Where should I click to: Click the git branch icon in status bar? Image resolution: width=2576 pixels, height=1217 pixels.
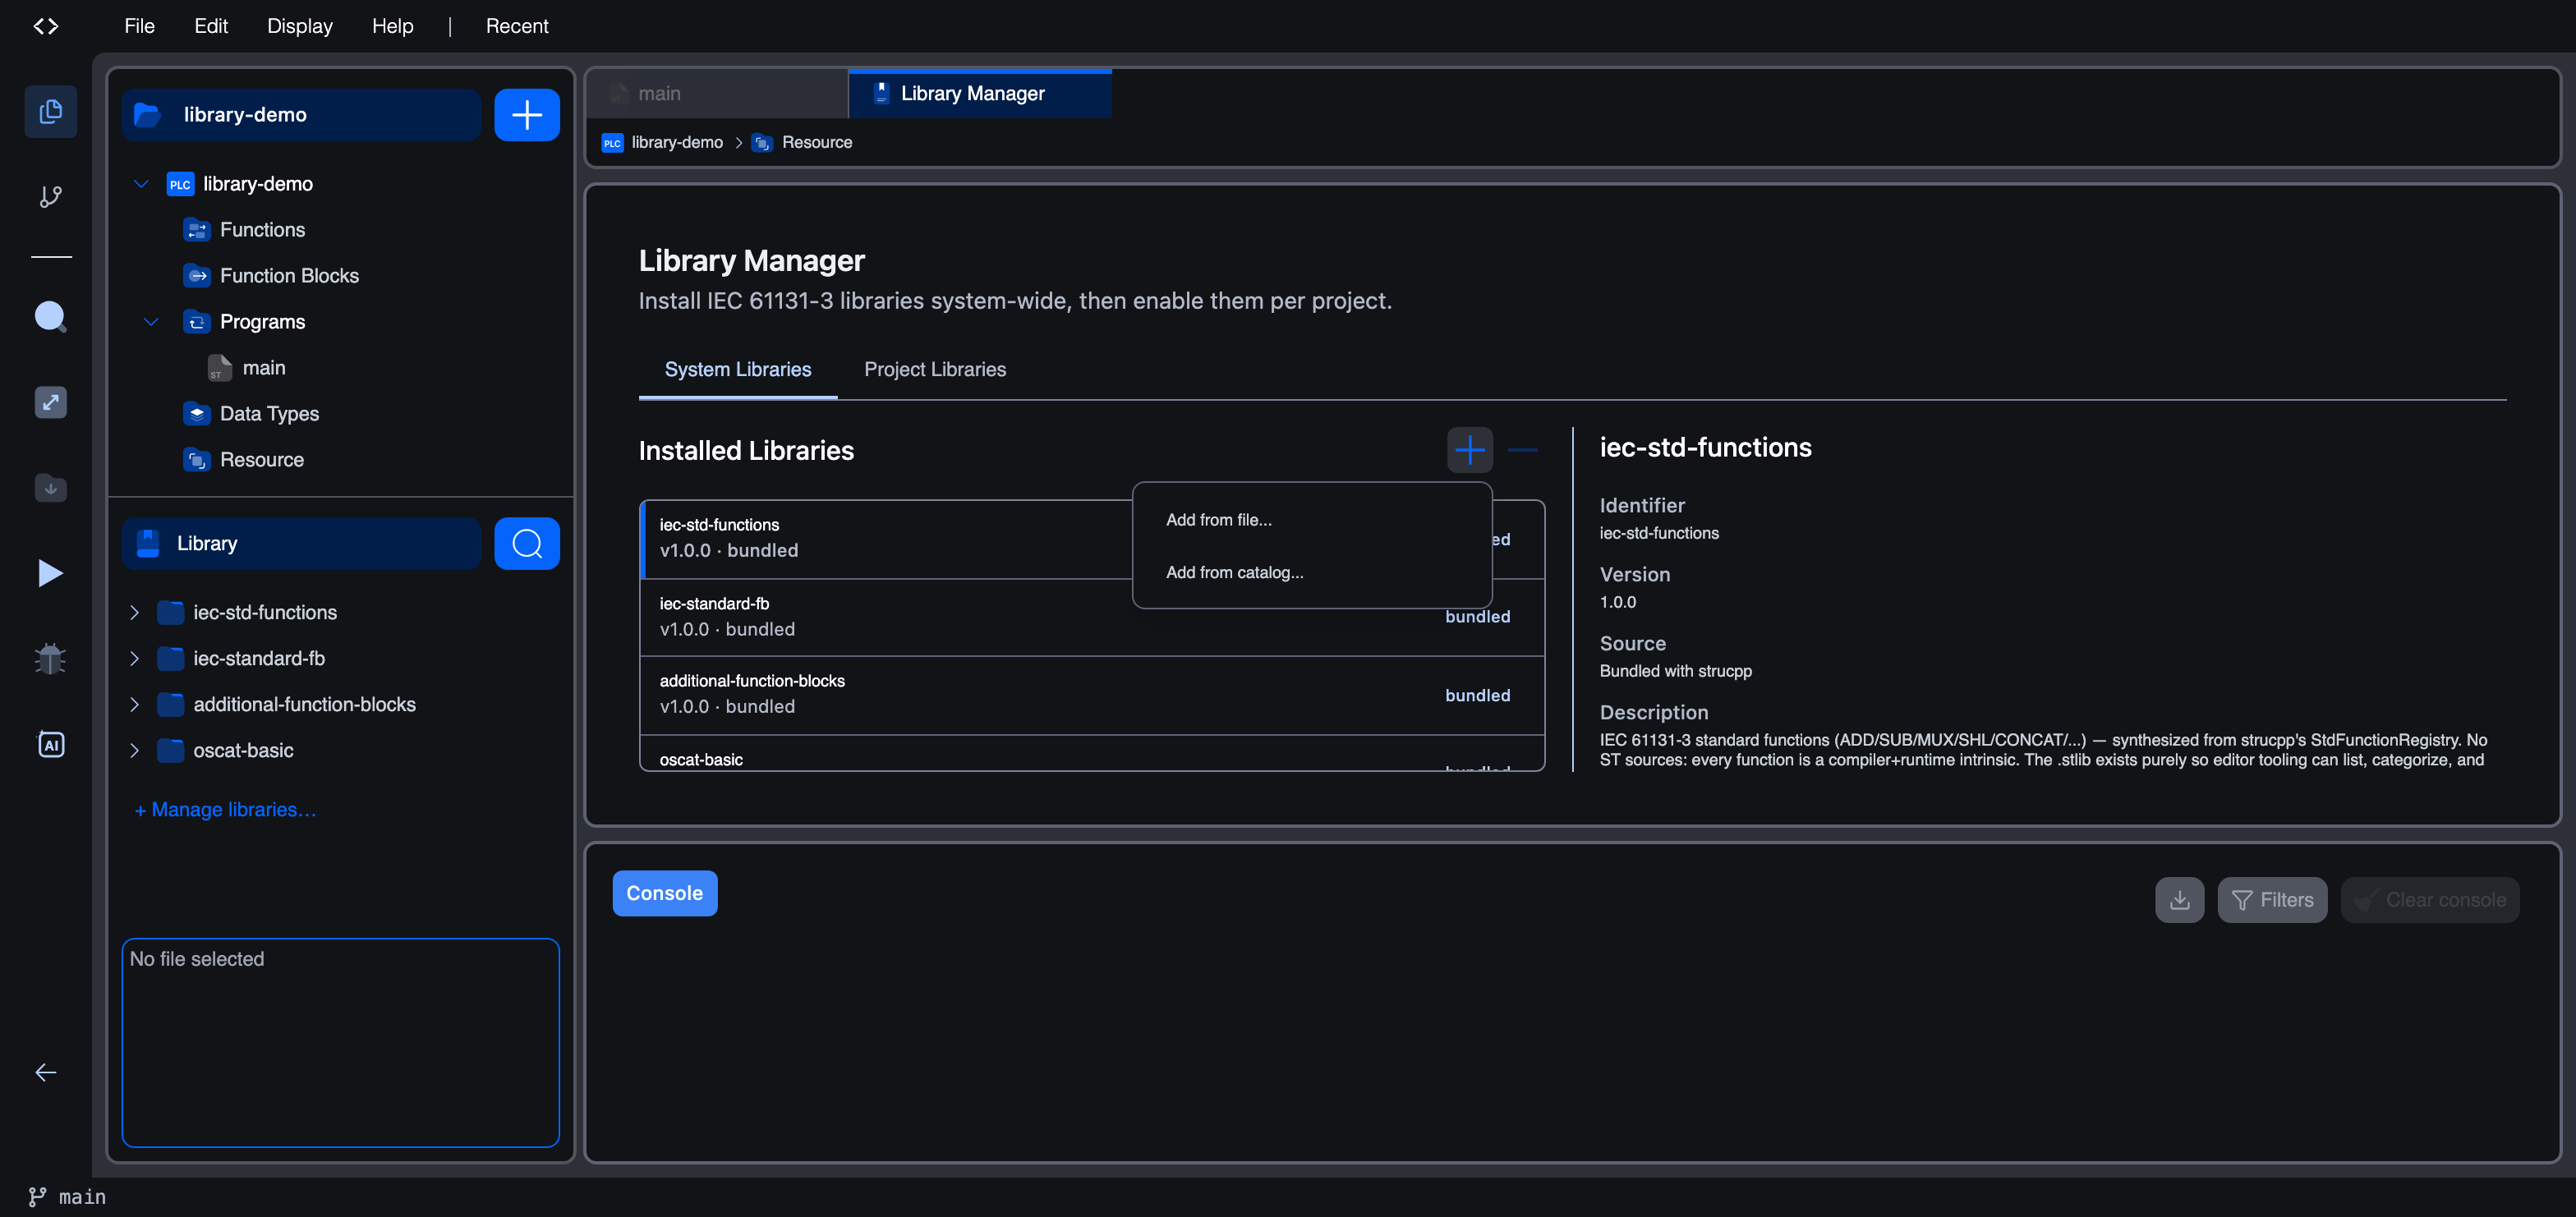[37, 1197]
